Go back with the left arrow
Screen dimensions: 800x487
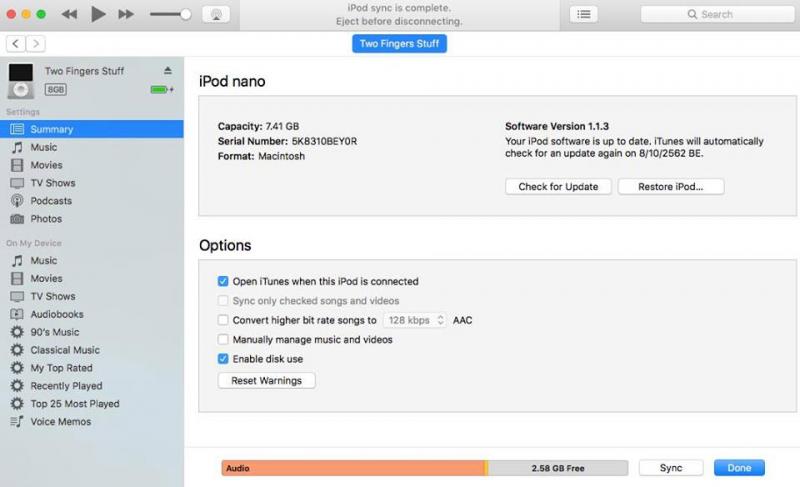(16, 44)
